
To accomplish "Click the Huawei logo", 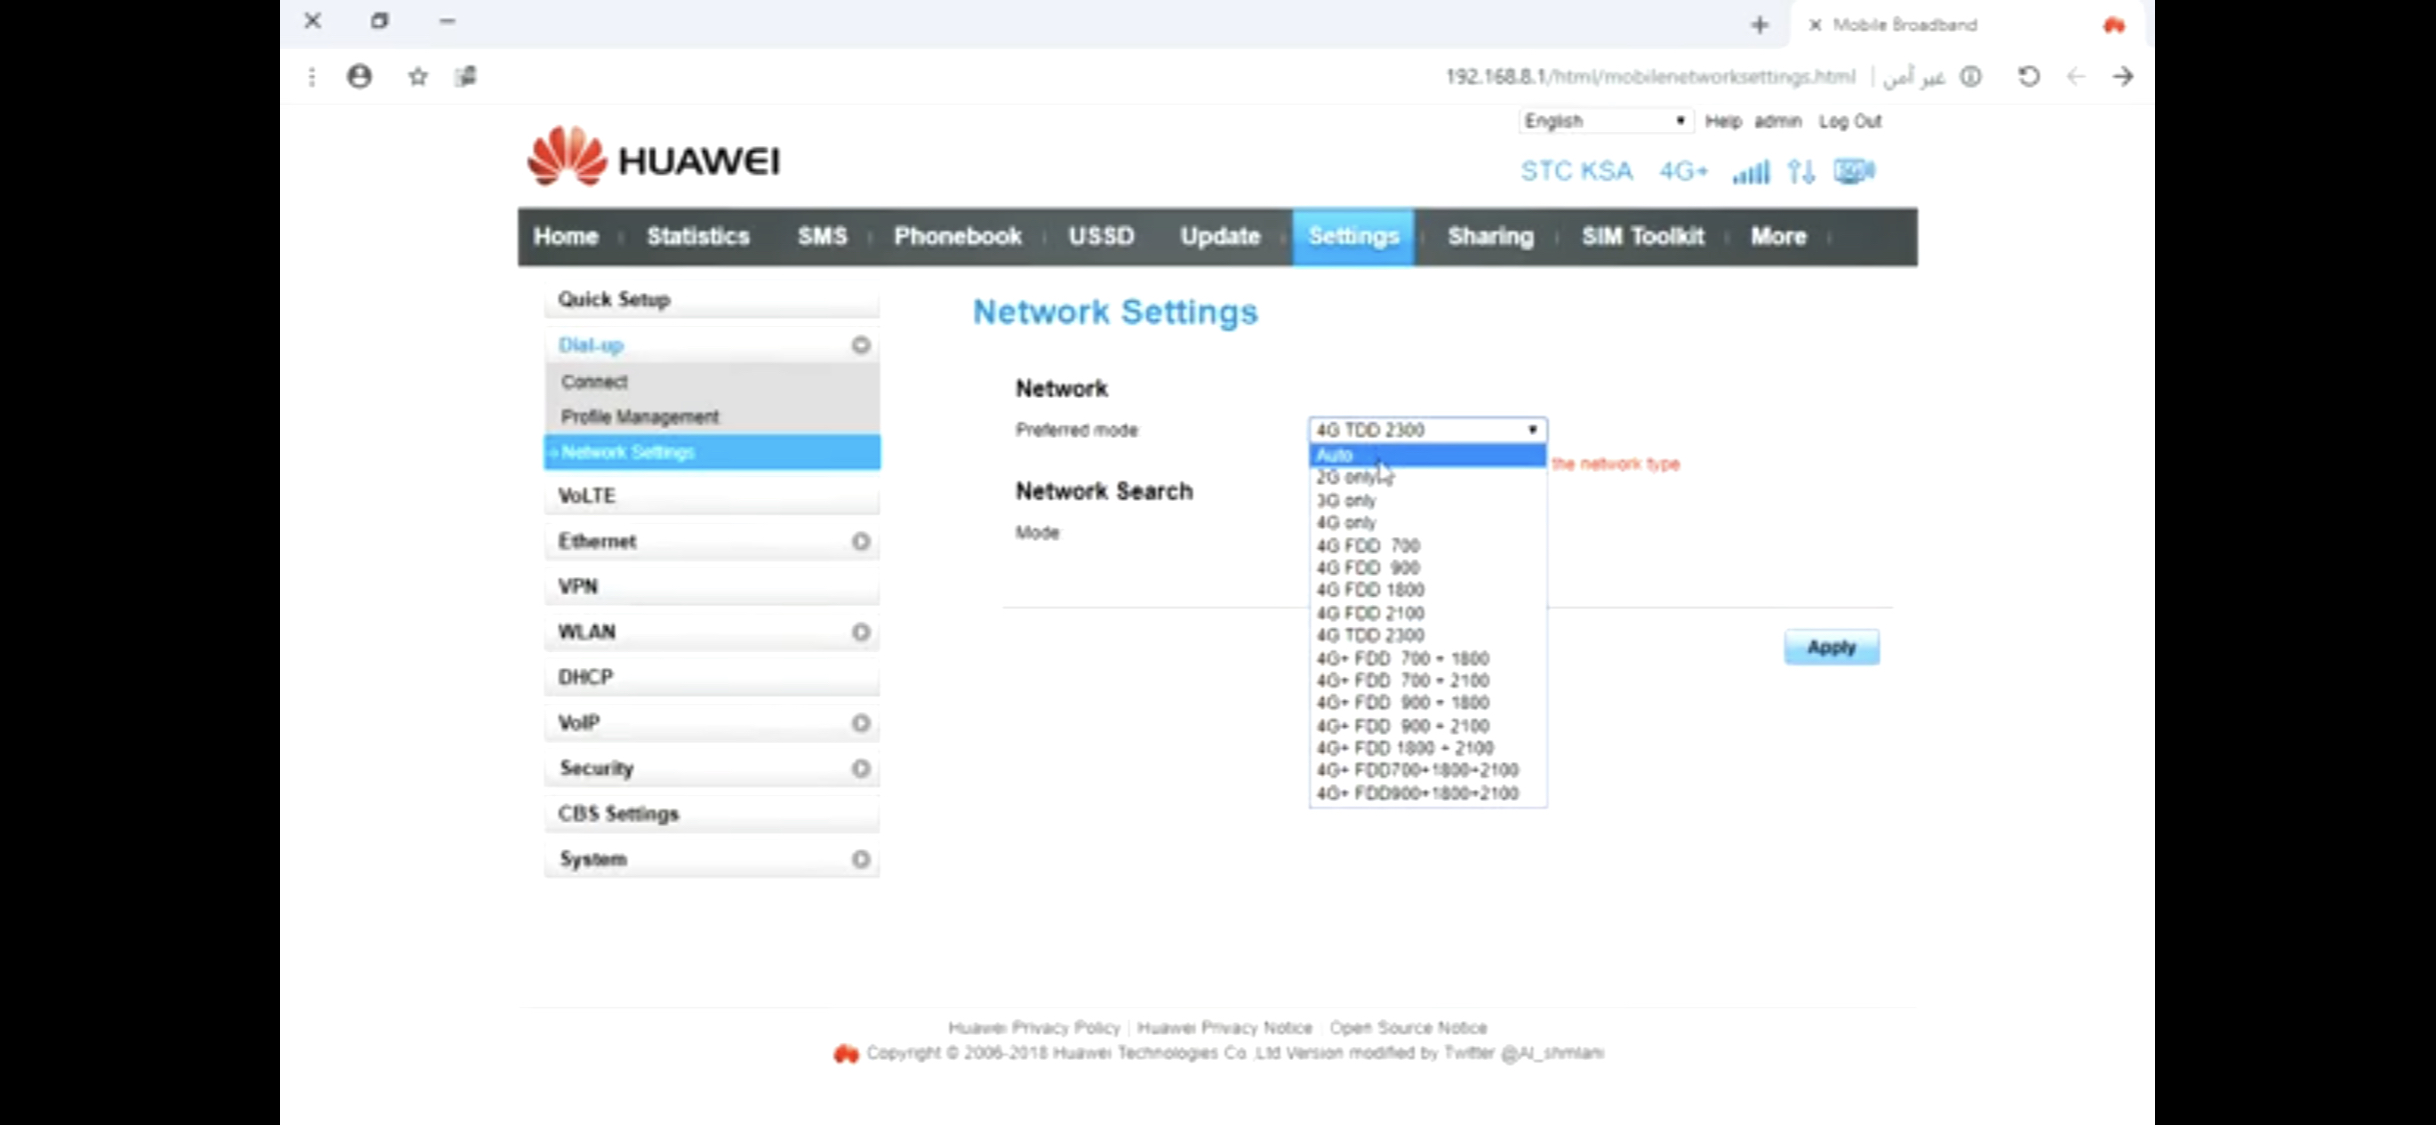I will tap(653, 157).
